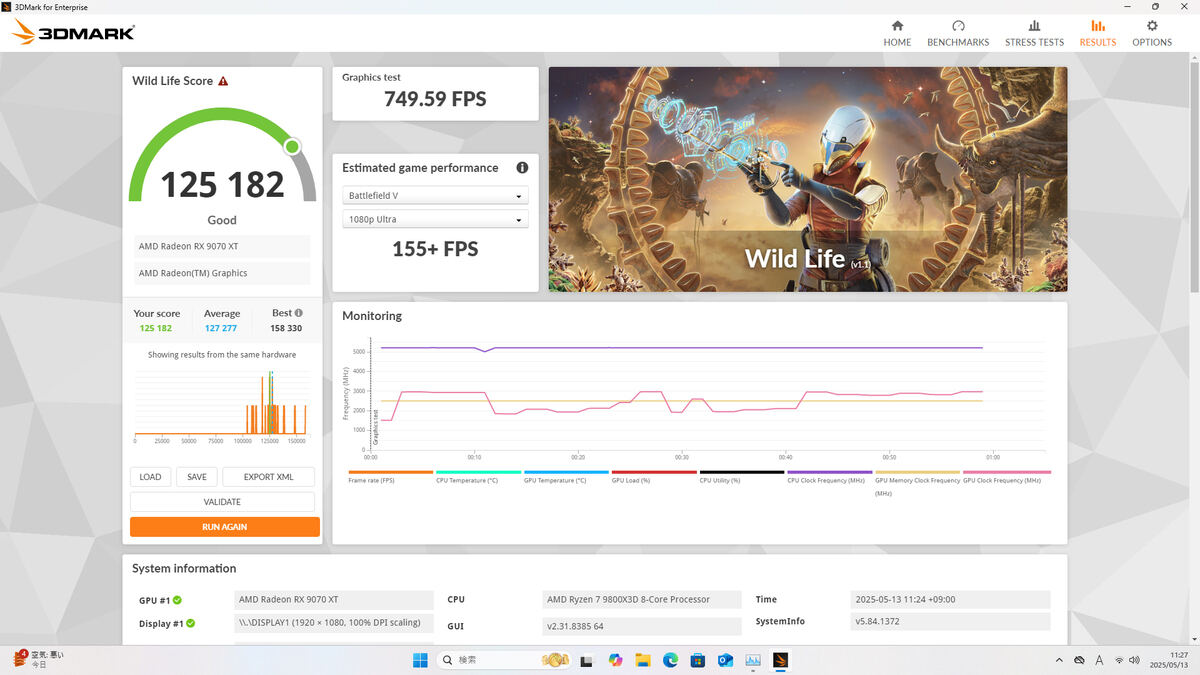Click the 3DMark taskbar icon
Screen dimensions: 1200x675
click(x=781, y=660)
